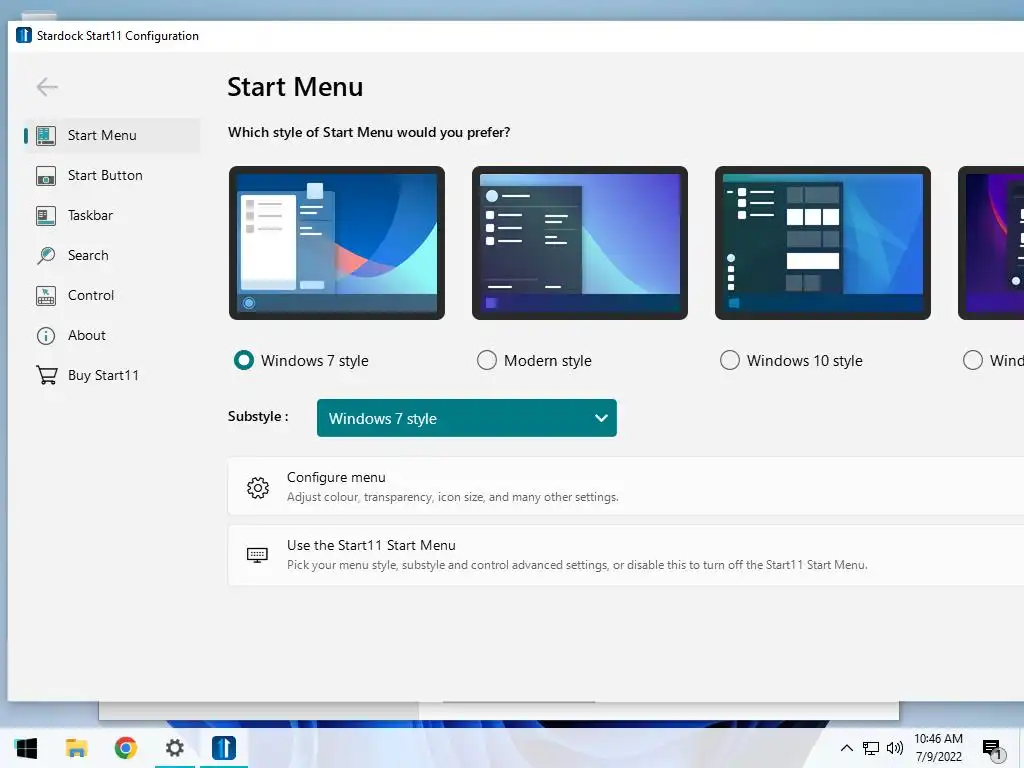Click the Windows 10 style preview thumbnail
The height and width of the screenshot is (768, 1024).
click(x=823, y=243)
